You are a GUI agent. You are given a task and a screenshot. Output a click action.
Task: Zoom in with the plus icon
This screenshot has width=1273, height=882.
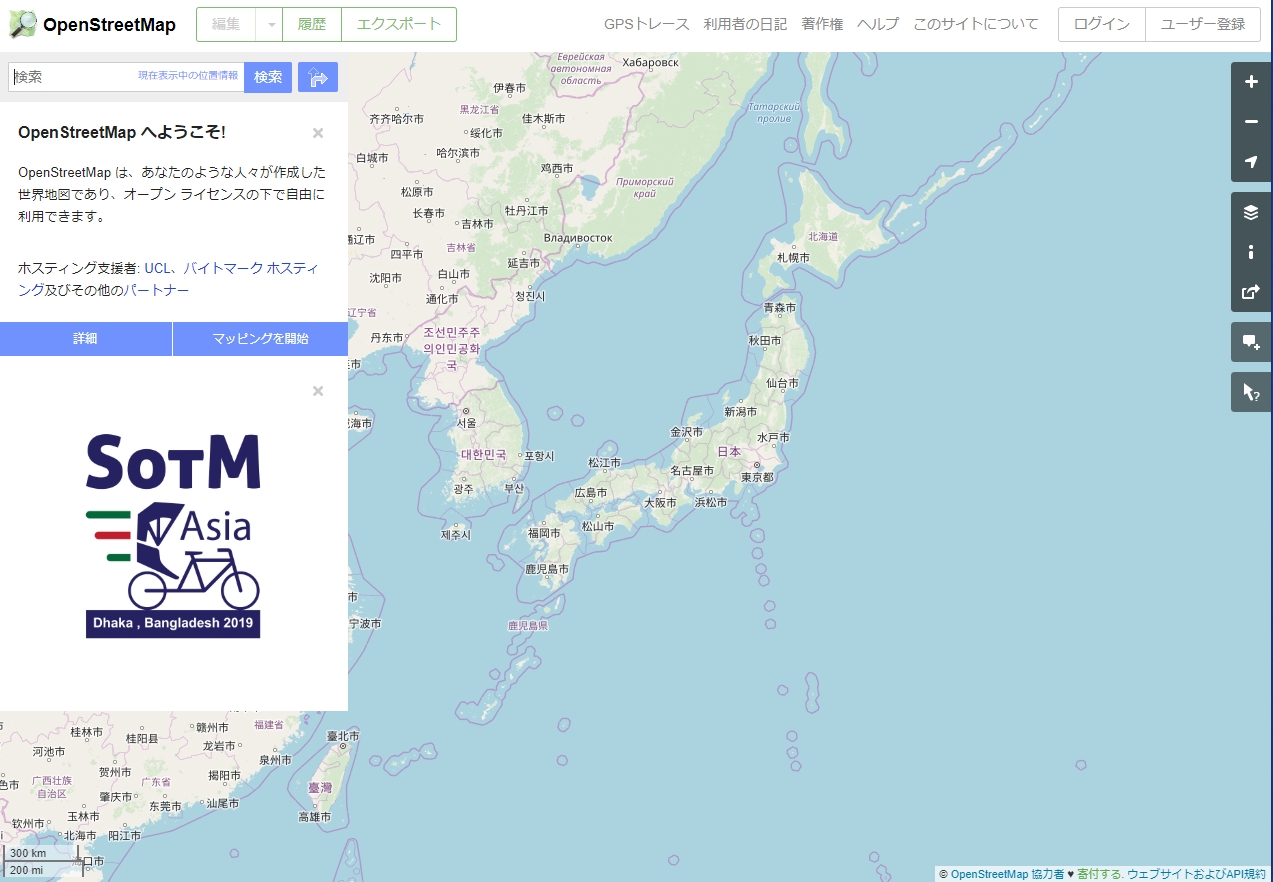tap(1251, 82)
